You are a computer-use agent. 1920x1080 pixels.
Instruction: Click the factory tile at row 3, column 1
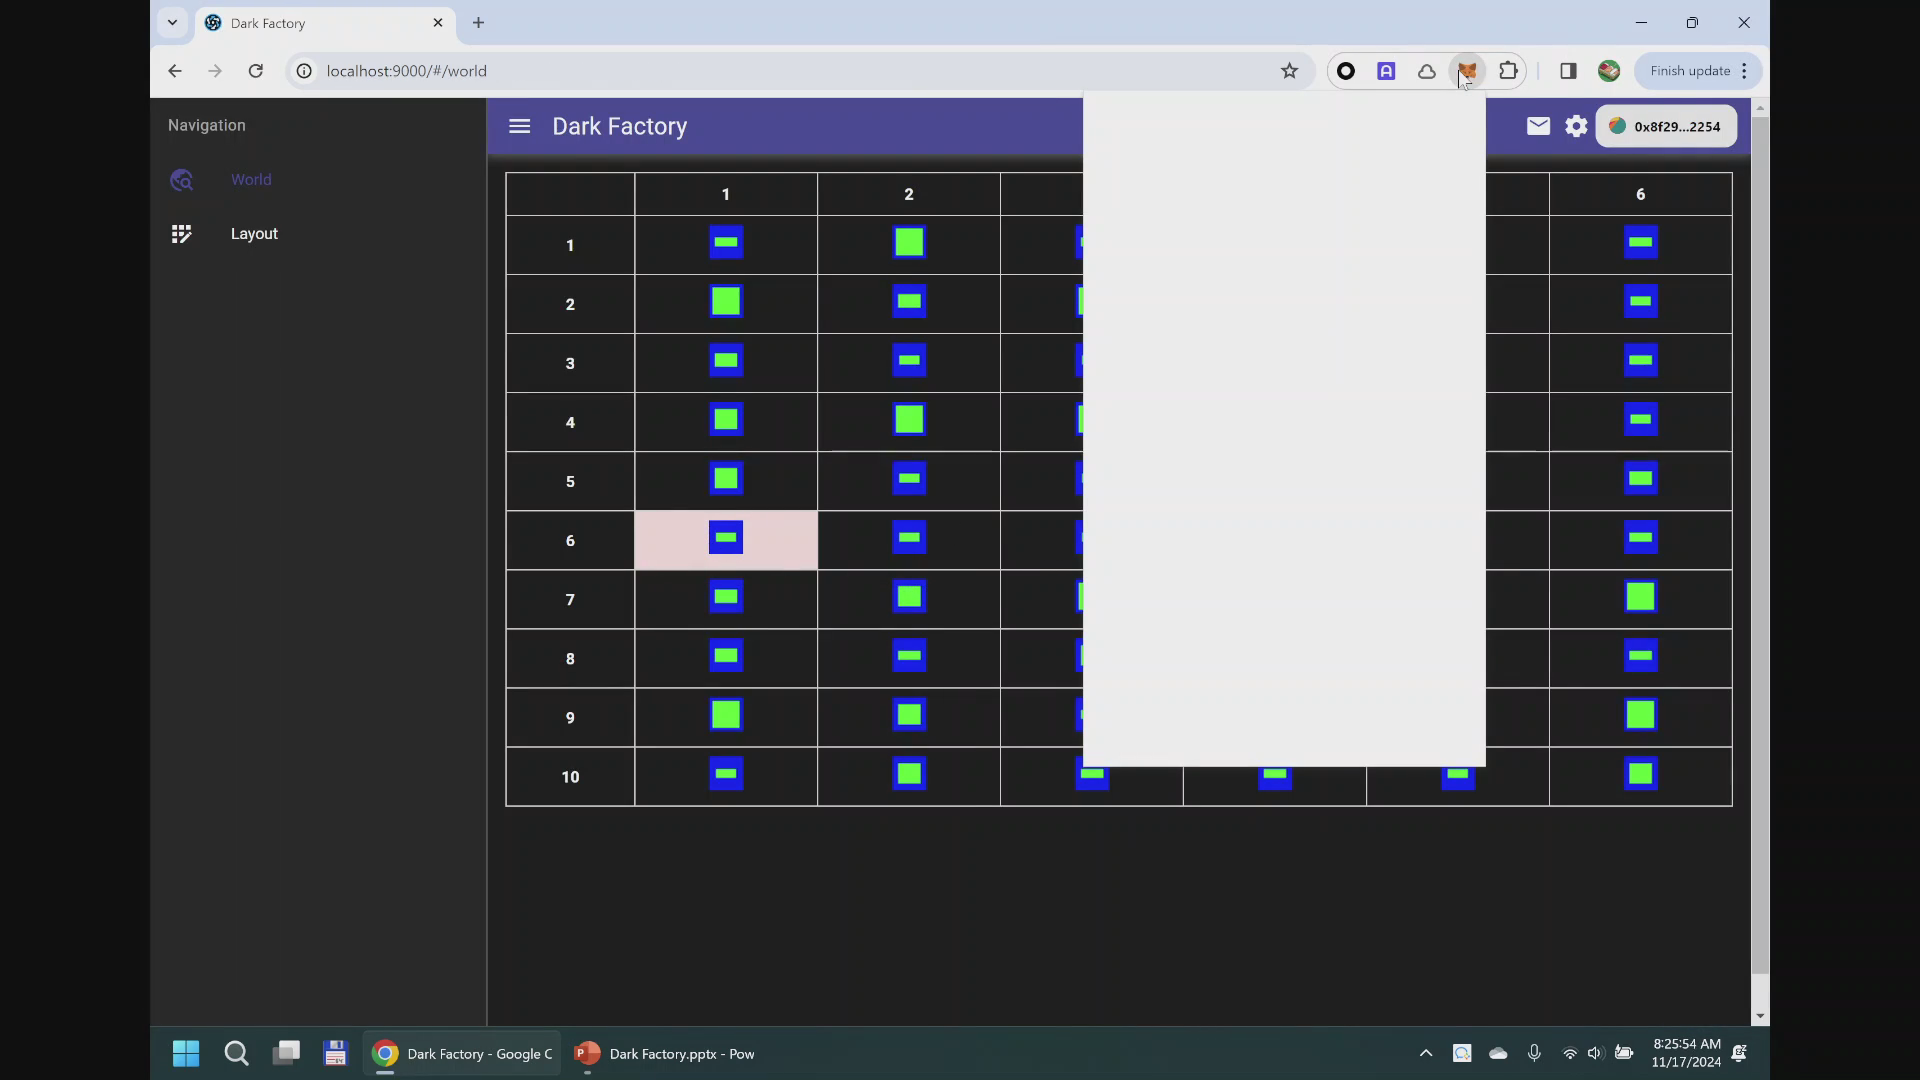coord(726,361)
